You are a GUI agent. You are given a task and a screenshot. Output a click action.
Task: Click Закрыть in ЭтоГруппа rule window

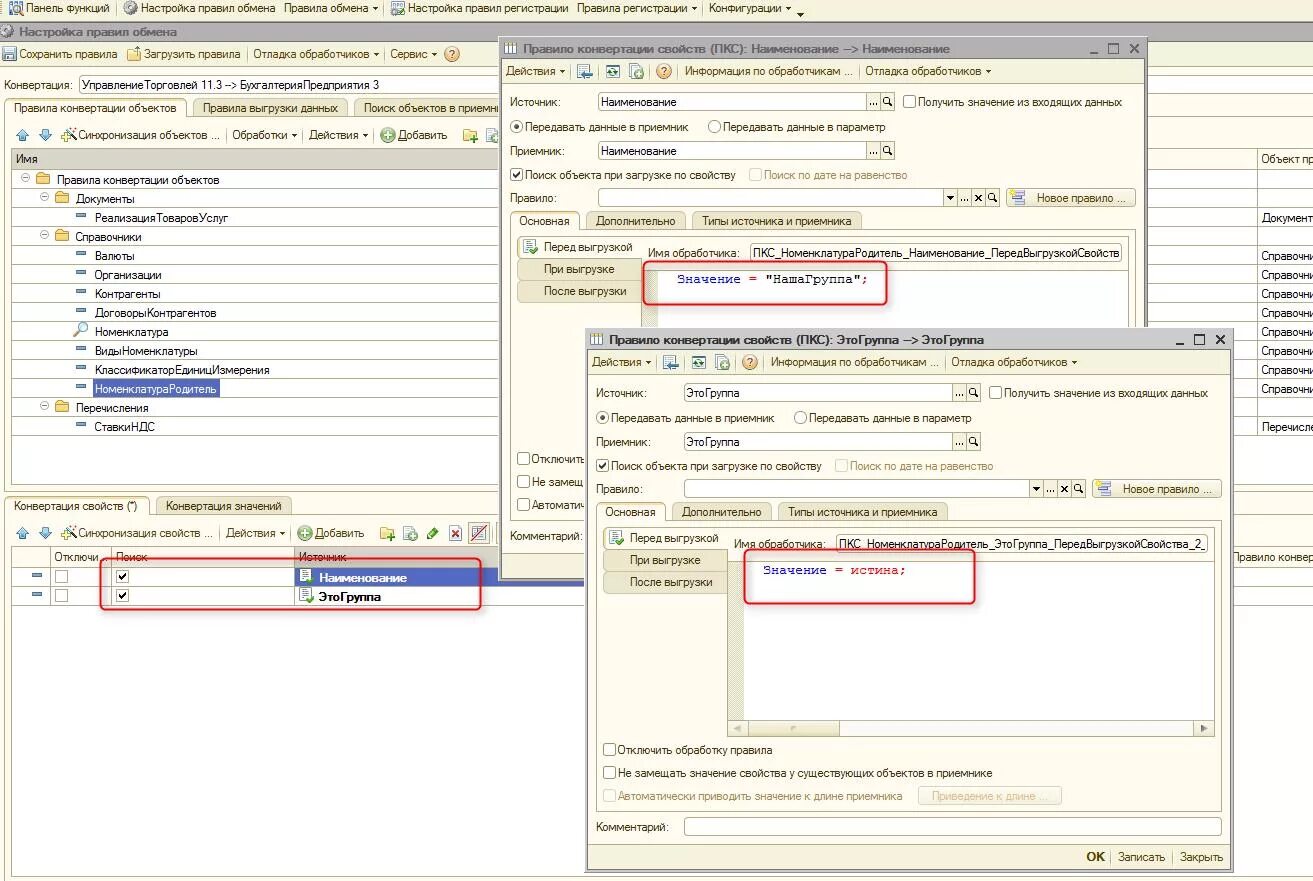coord(1201,857)
